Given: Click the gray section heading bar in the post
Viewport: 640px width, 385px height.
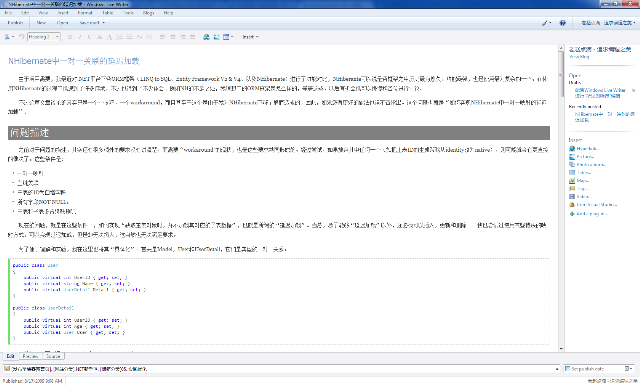Looking at the screenshot, I should click(279, 133).
